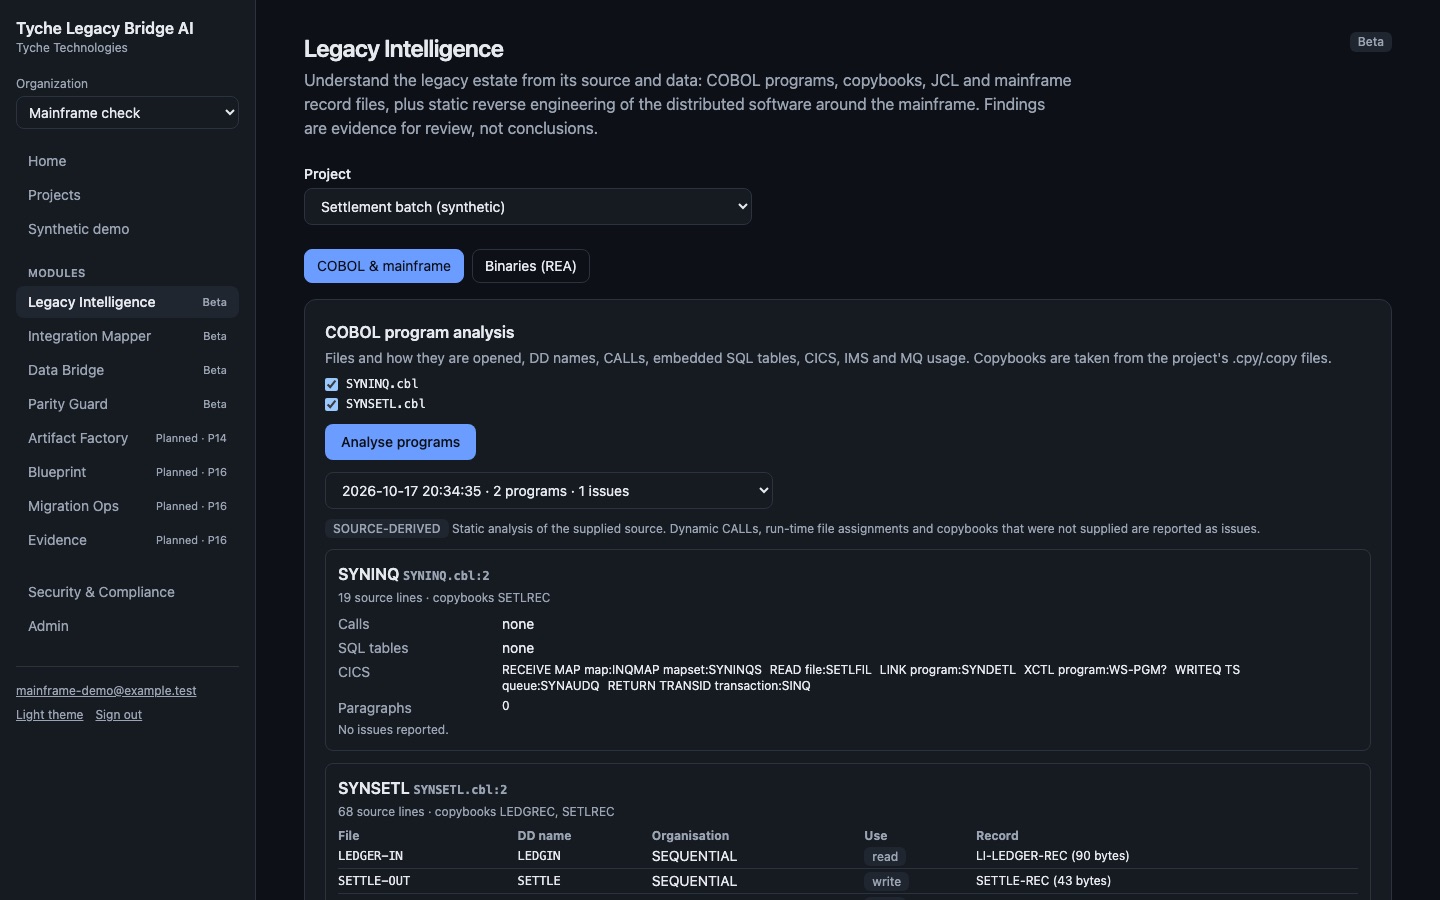Image resolution: width=1440 pixels, height=900 pixels.
Task: Open the Admin page
Action: click(x=127, y=626)
